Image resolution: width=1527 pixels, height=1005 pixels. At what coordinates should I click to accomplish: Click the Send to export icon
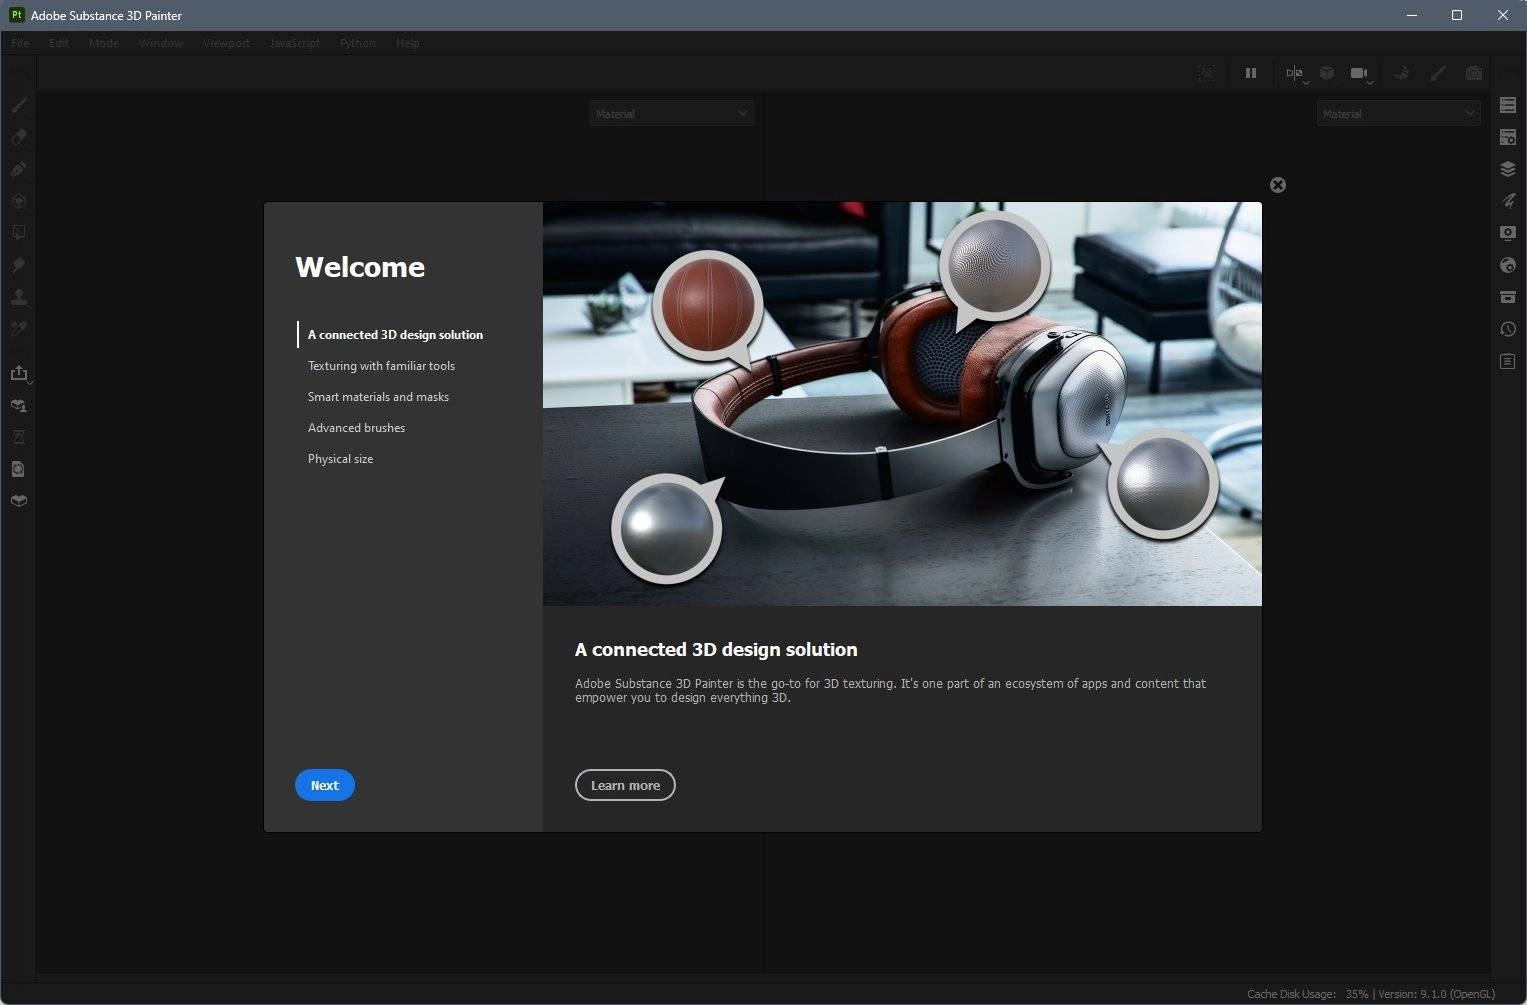pyautogui.click(x=18, y=373)
